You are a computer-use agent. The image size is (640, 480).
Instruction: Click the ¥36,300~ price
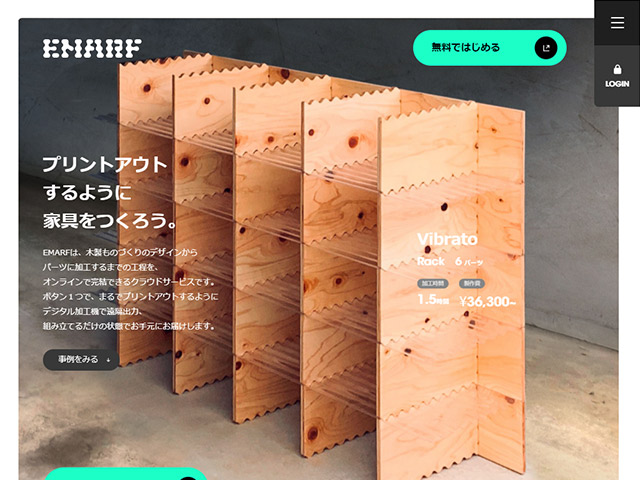487,302
